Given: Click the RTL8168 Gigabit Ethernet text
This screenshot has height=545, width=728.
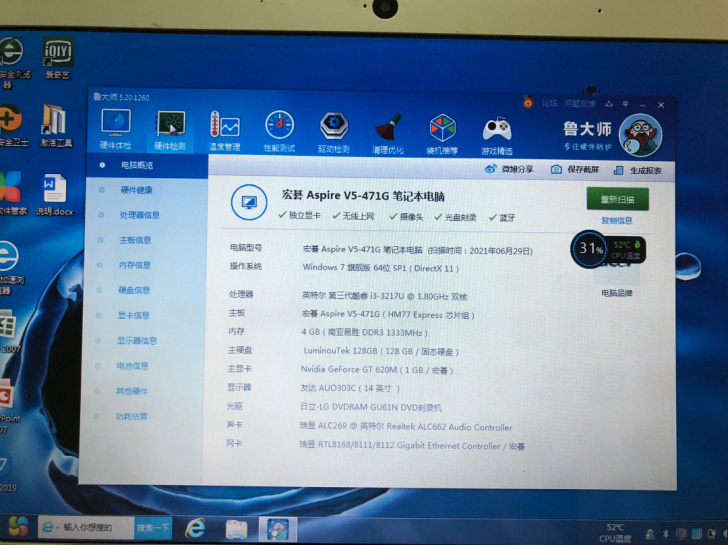Looking at the screenshot, I should click(x=412, y=446).
